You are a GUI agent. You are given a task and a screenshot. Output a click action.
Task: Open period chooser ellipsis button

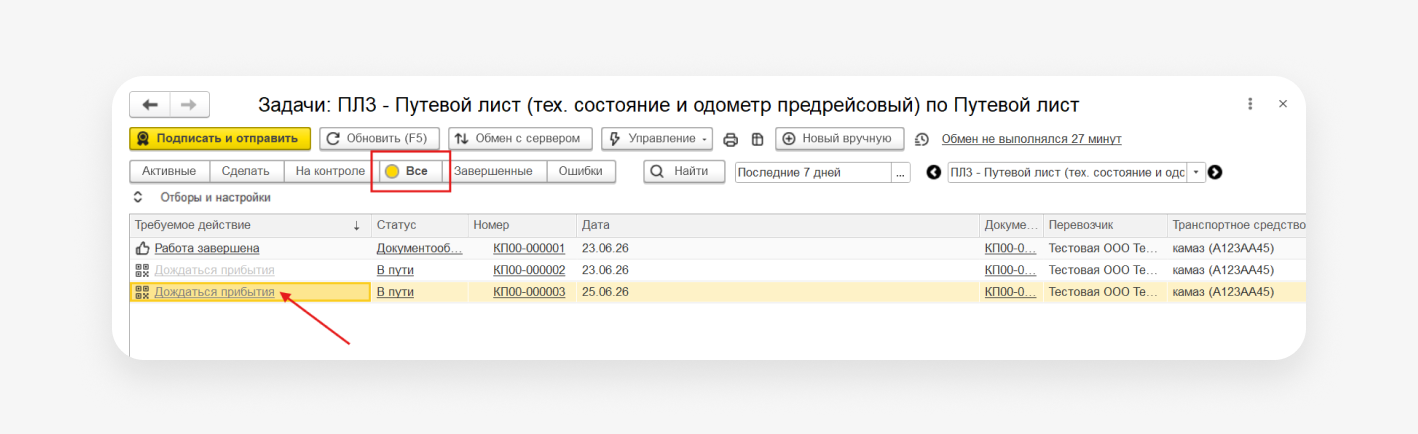(x=901, y=172)
